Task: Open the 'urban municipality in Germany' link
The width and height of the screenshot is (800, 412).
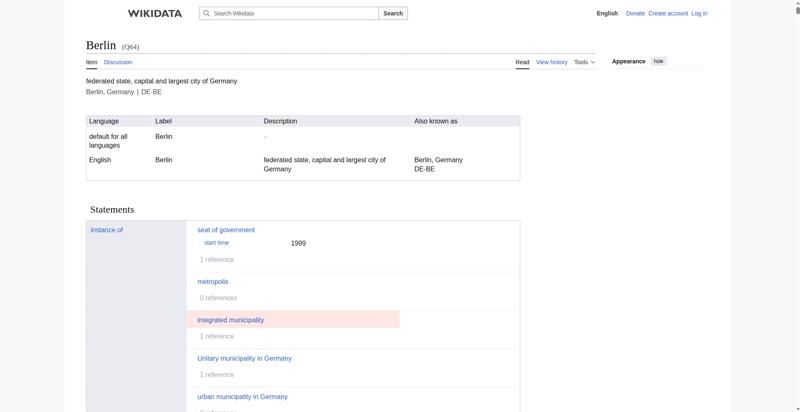Action: pyautogui.click(x=242, y=397)
